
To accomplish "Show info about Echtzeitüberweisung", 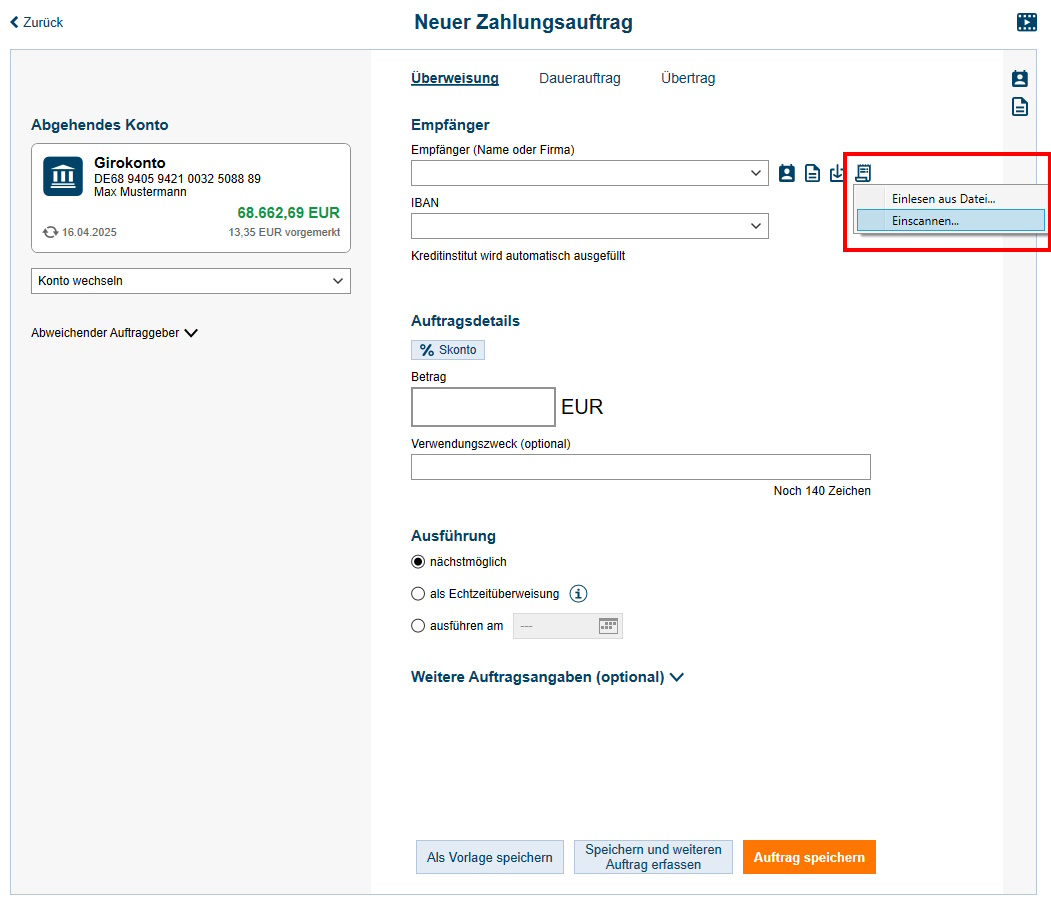I will (x=578, y=594).
